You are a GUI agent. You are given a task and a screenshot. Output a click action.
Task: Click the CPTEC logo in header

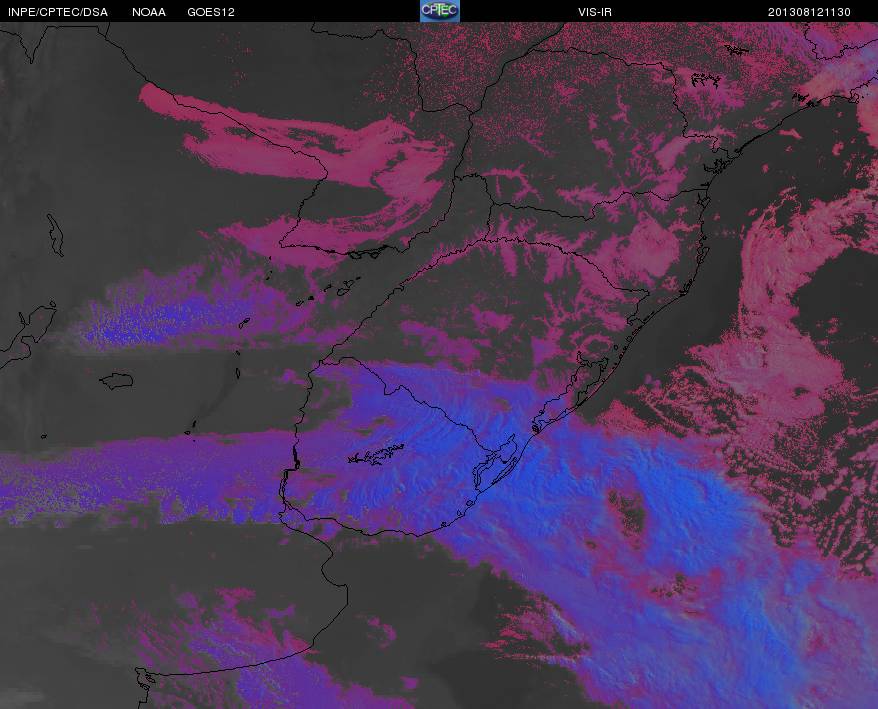pos(440,11)
